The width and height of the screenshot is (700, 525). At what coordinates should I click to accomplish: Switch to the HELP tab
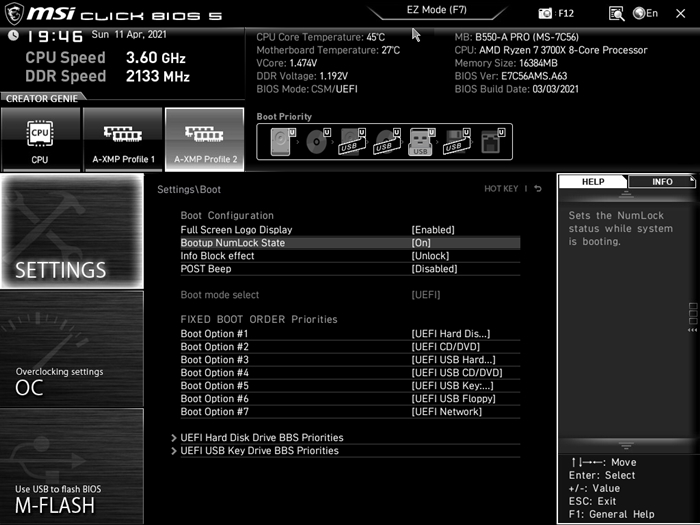coord(593,182)
